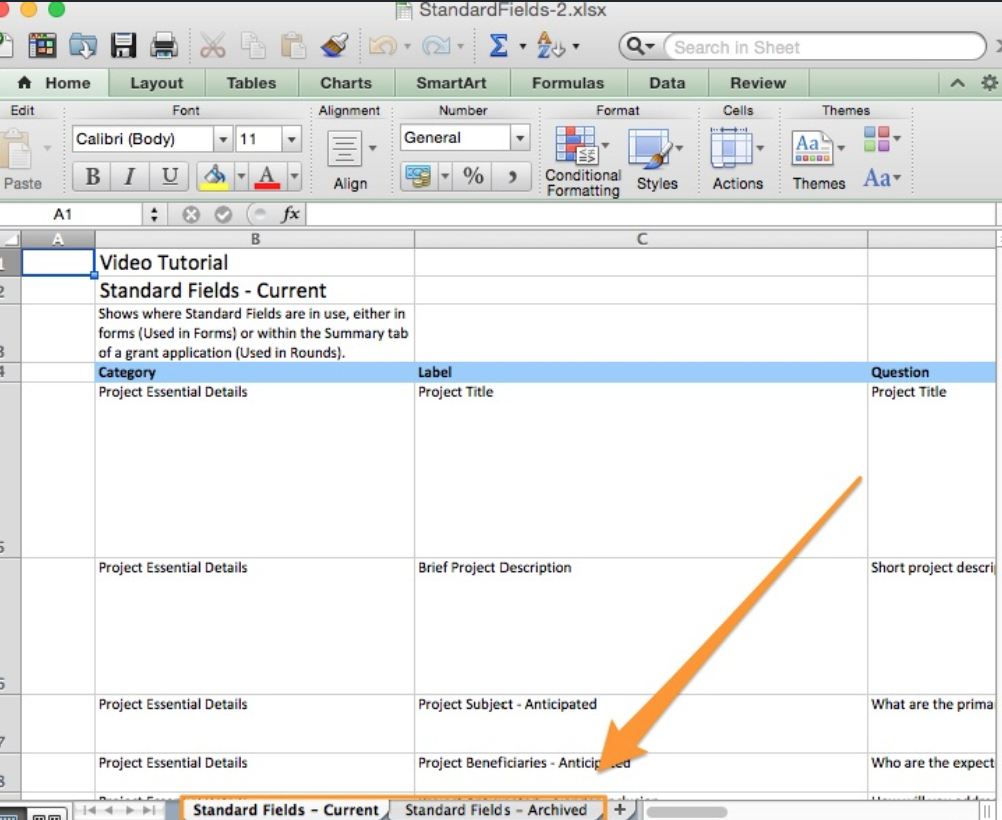Click the yellow fill color swatch

click(213, 177)
